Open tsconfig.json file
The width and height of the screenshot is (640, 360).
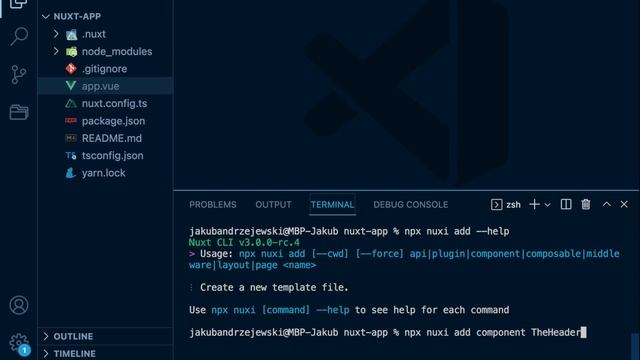(112, 156)
